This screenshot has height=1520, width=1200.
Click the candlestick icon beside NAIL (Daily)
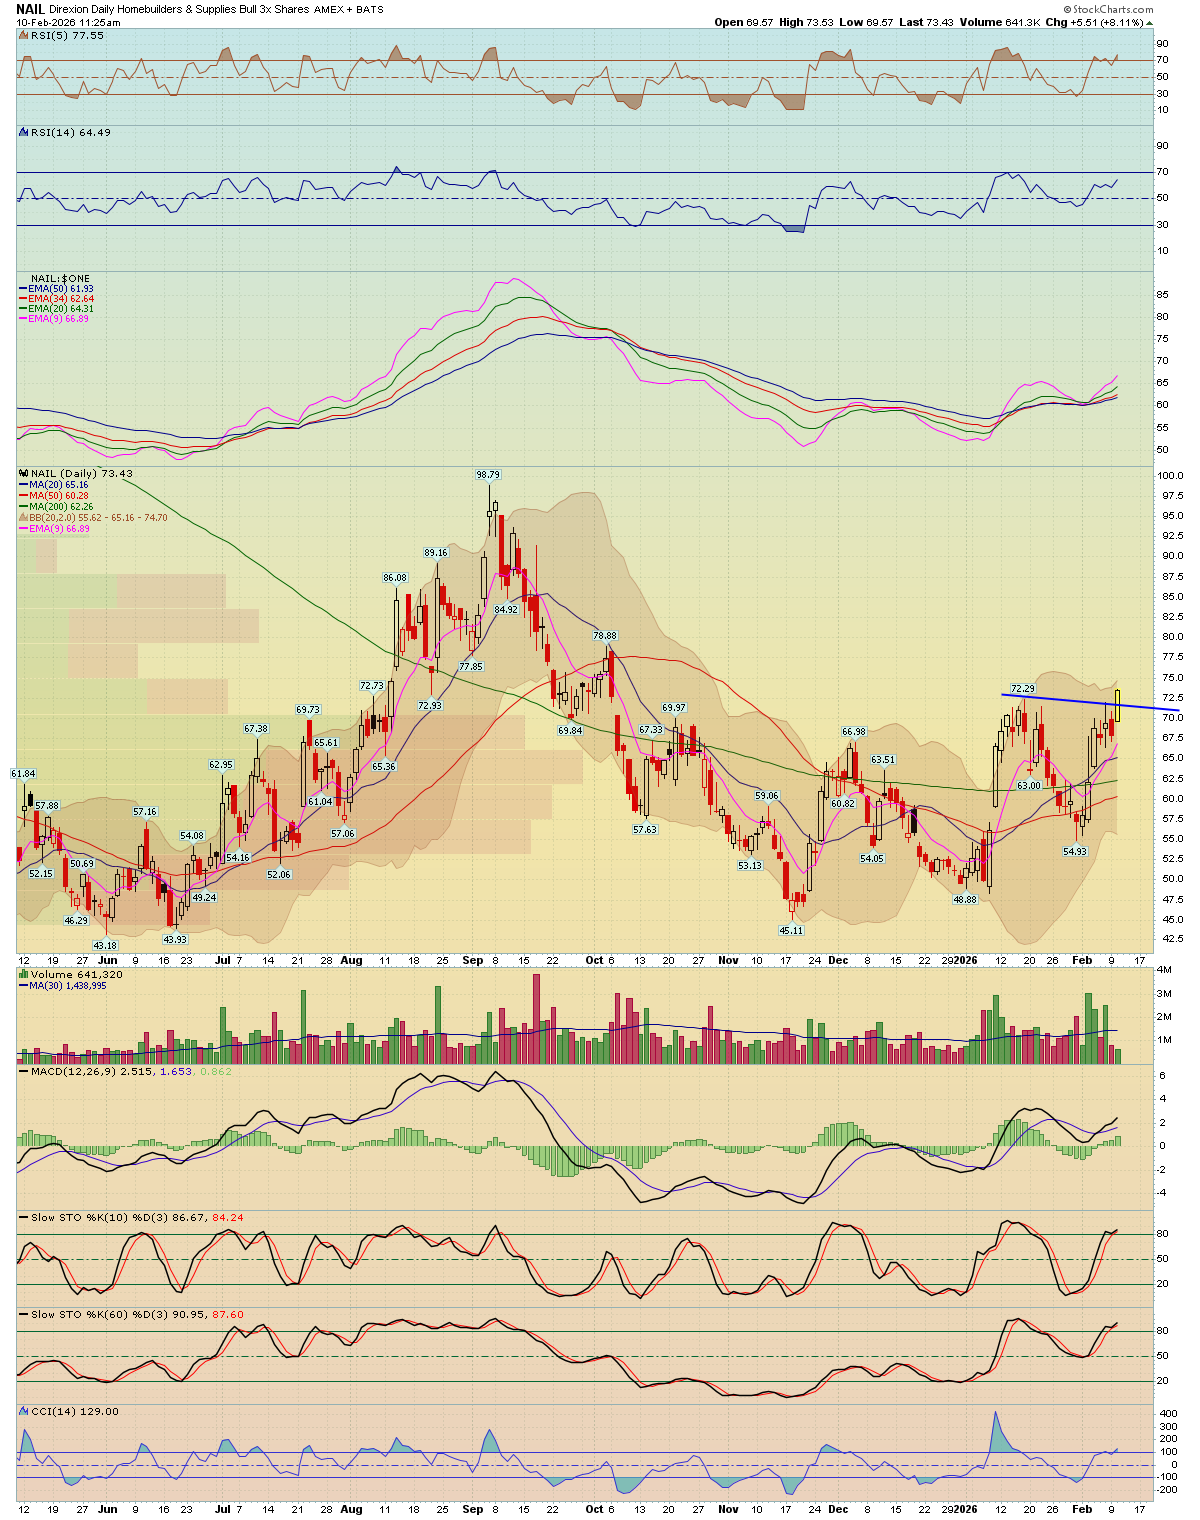click(24, 473)
